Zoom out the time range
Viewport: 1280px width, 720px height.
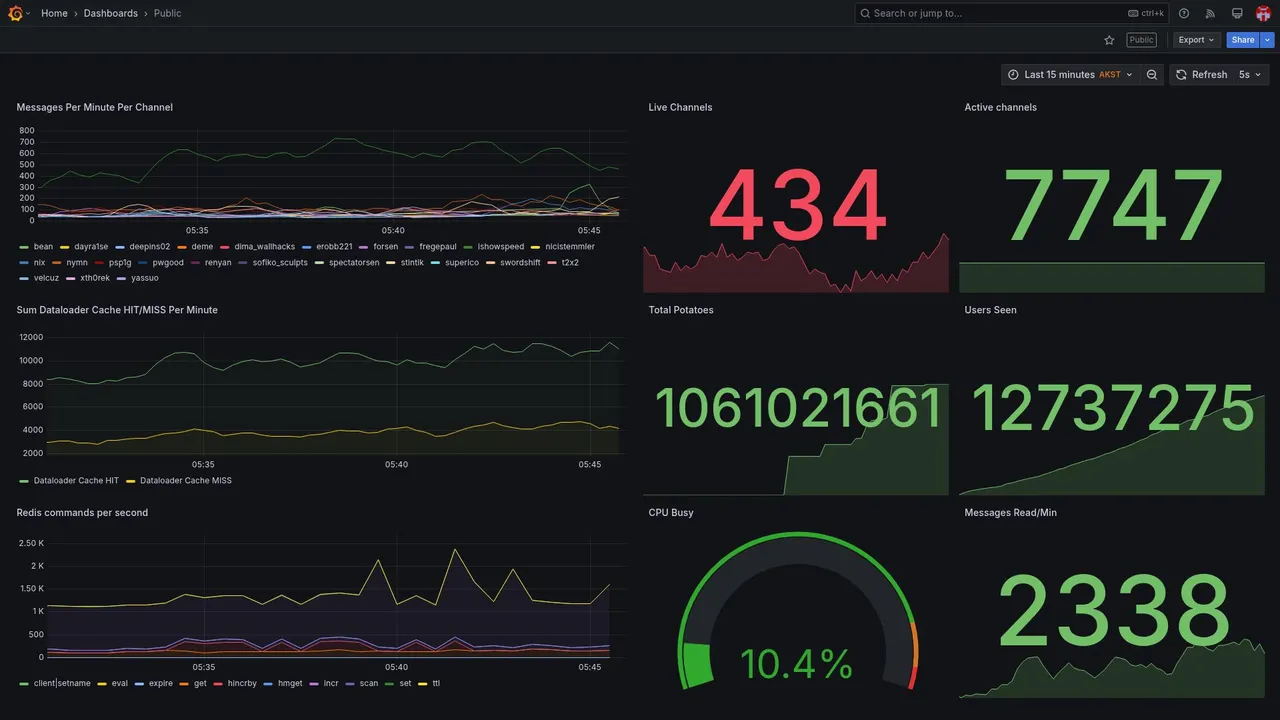1152,75
